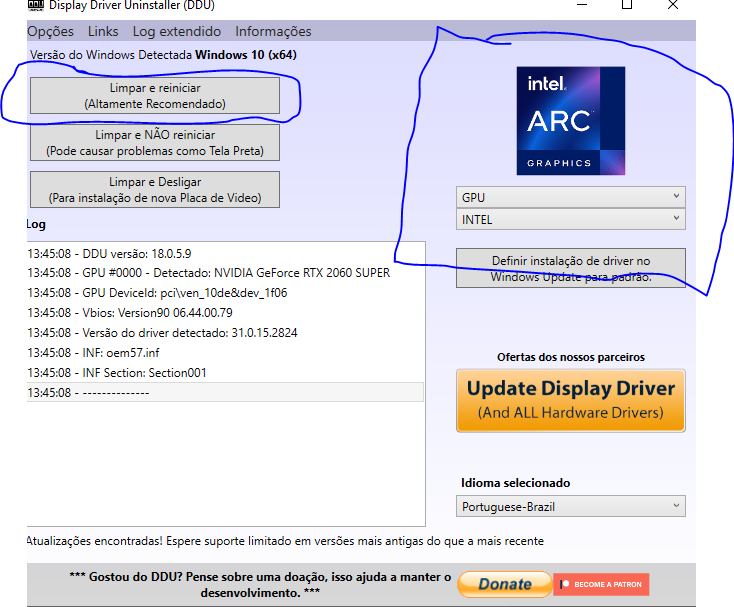
Task: Click the Donate button
Action: (505, 584)
